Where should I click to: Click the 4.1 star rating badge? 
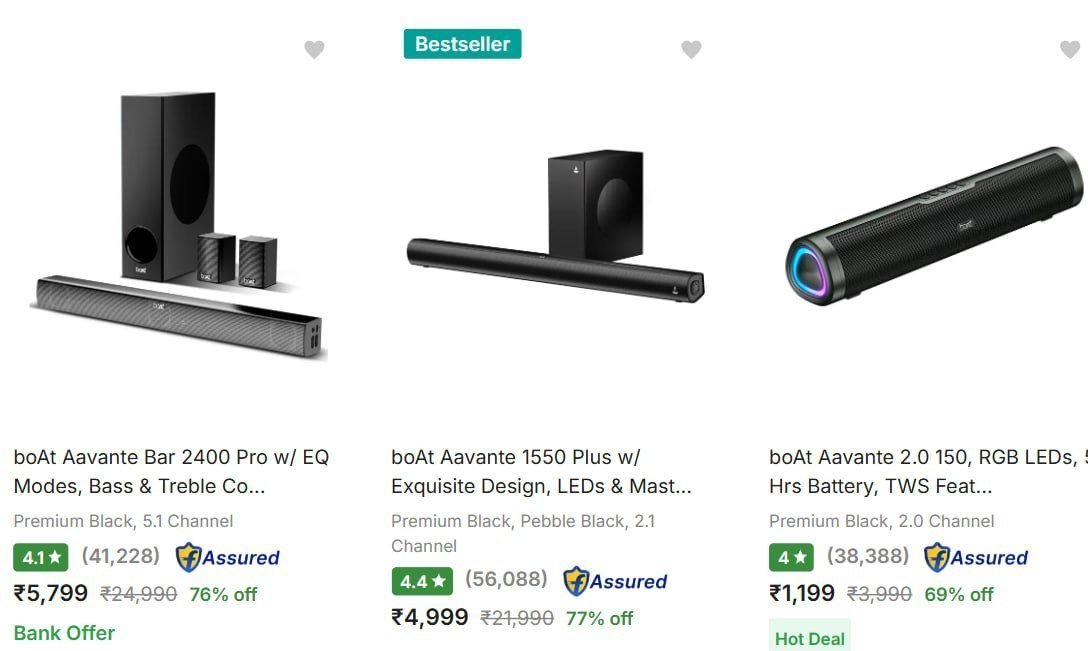tap(41, 557)
